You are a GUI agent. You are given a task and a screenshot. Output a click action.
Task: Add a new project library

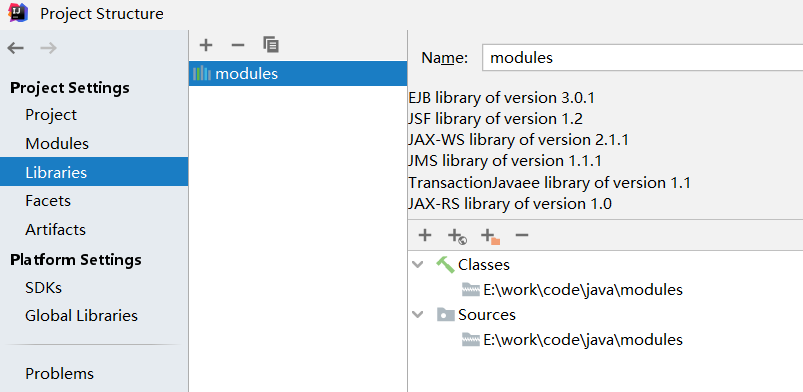(x=205, y=45)
